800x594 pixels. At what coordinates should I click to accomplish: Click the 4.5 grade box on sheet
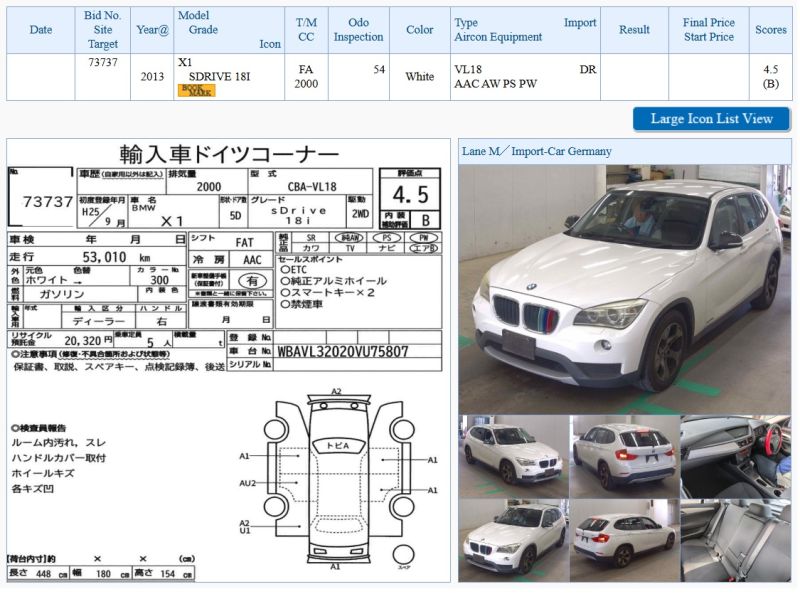tap(410, 194)
